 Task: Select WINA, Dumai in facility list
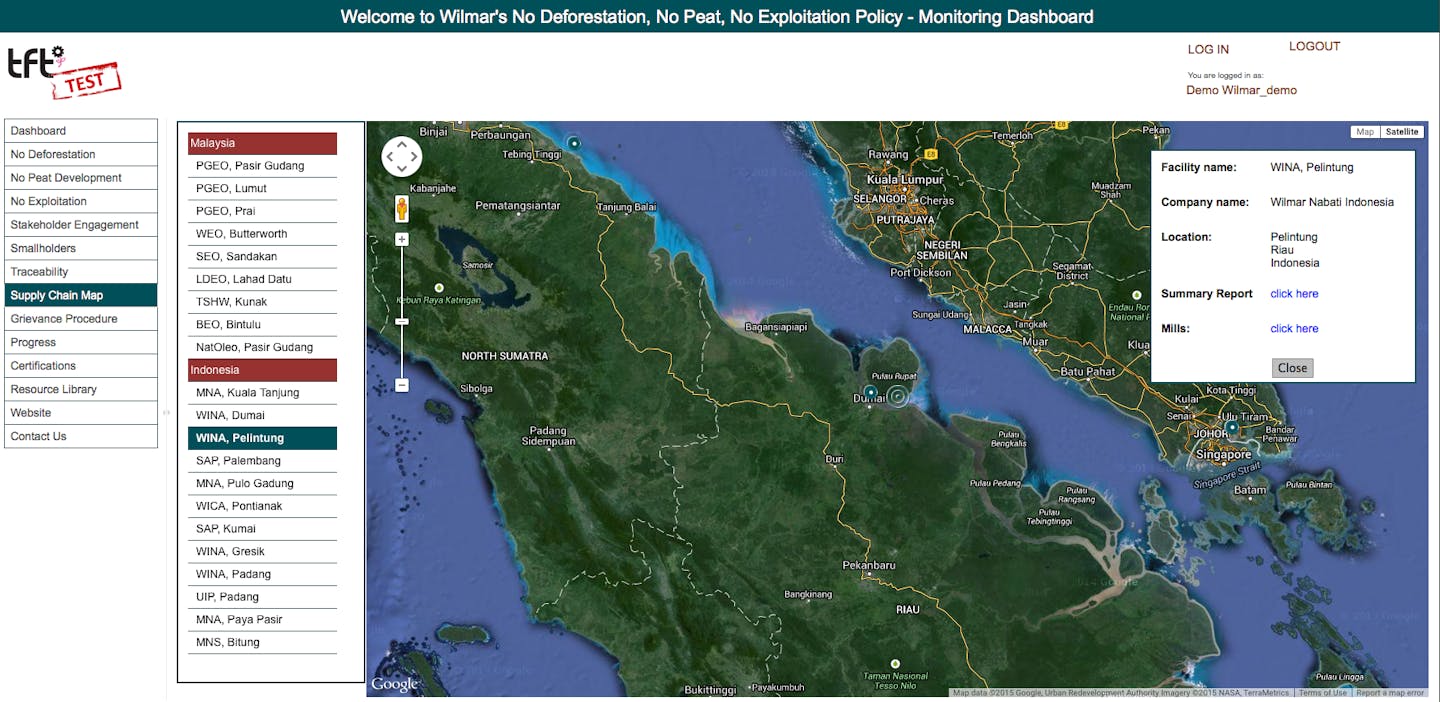(x=262, y=415)
